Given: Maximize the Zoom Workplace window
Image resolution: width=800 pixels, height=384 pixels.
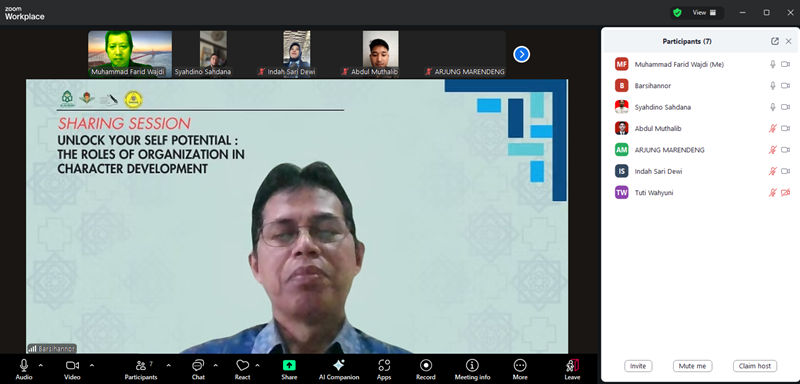Looking at the screenshot, I should pyautogui.click(x=766, y=13).
